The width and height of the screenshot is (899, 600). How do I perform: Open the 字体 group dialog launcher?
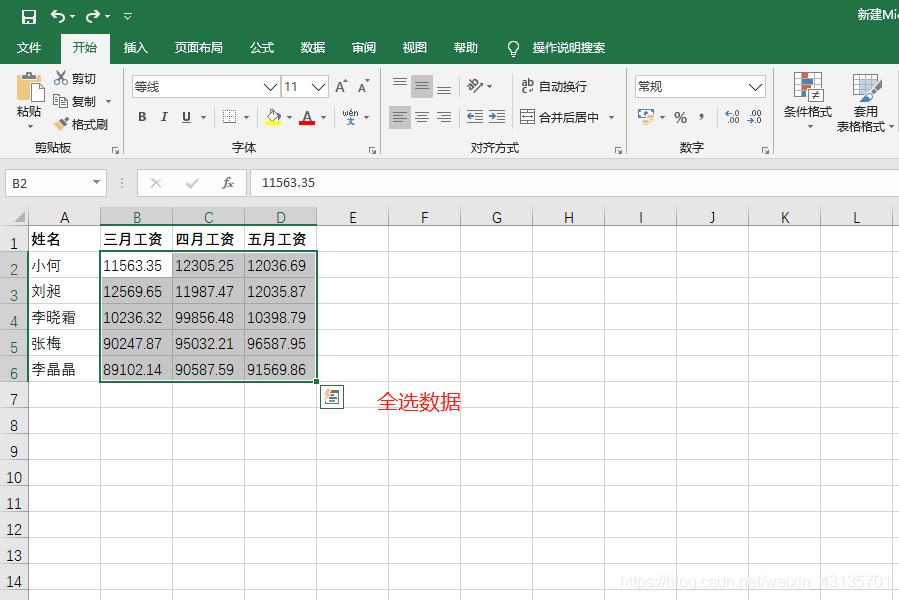[x=373, y=150]
